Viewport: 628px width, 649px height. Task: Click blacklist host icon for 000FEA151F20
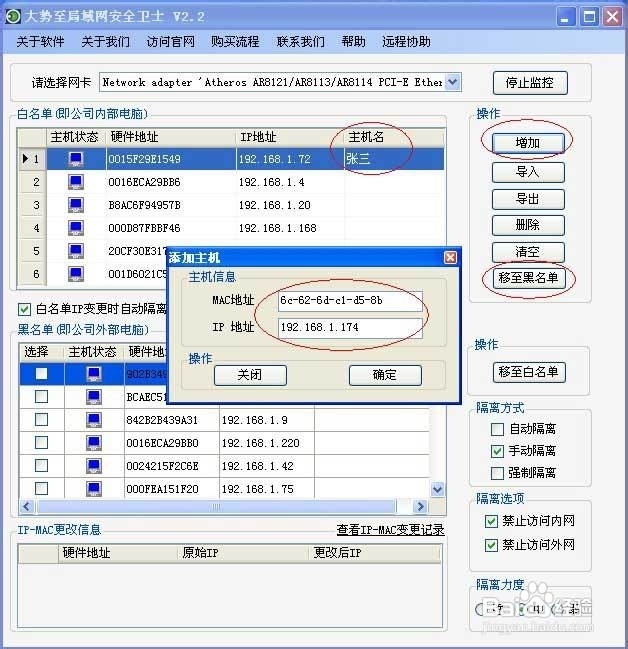94,488
